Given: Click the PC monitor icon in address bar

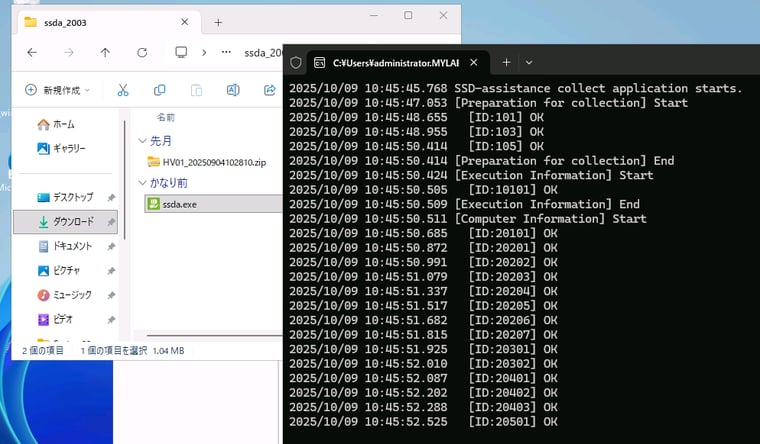Looking at the screenshot, I should click(181, 52).
